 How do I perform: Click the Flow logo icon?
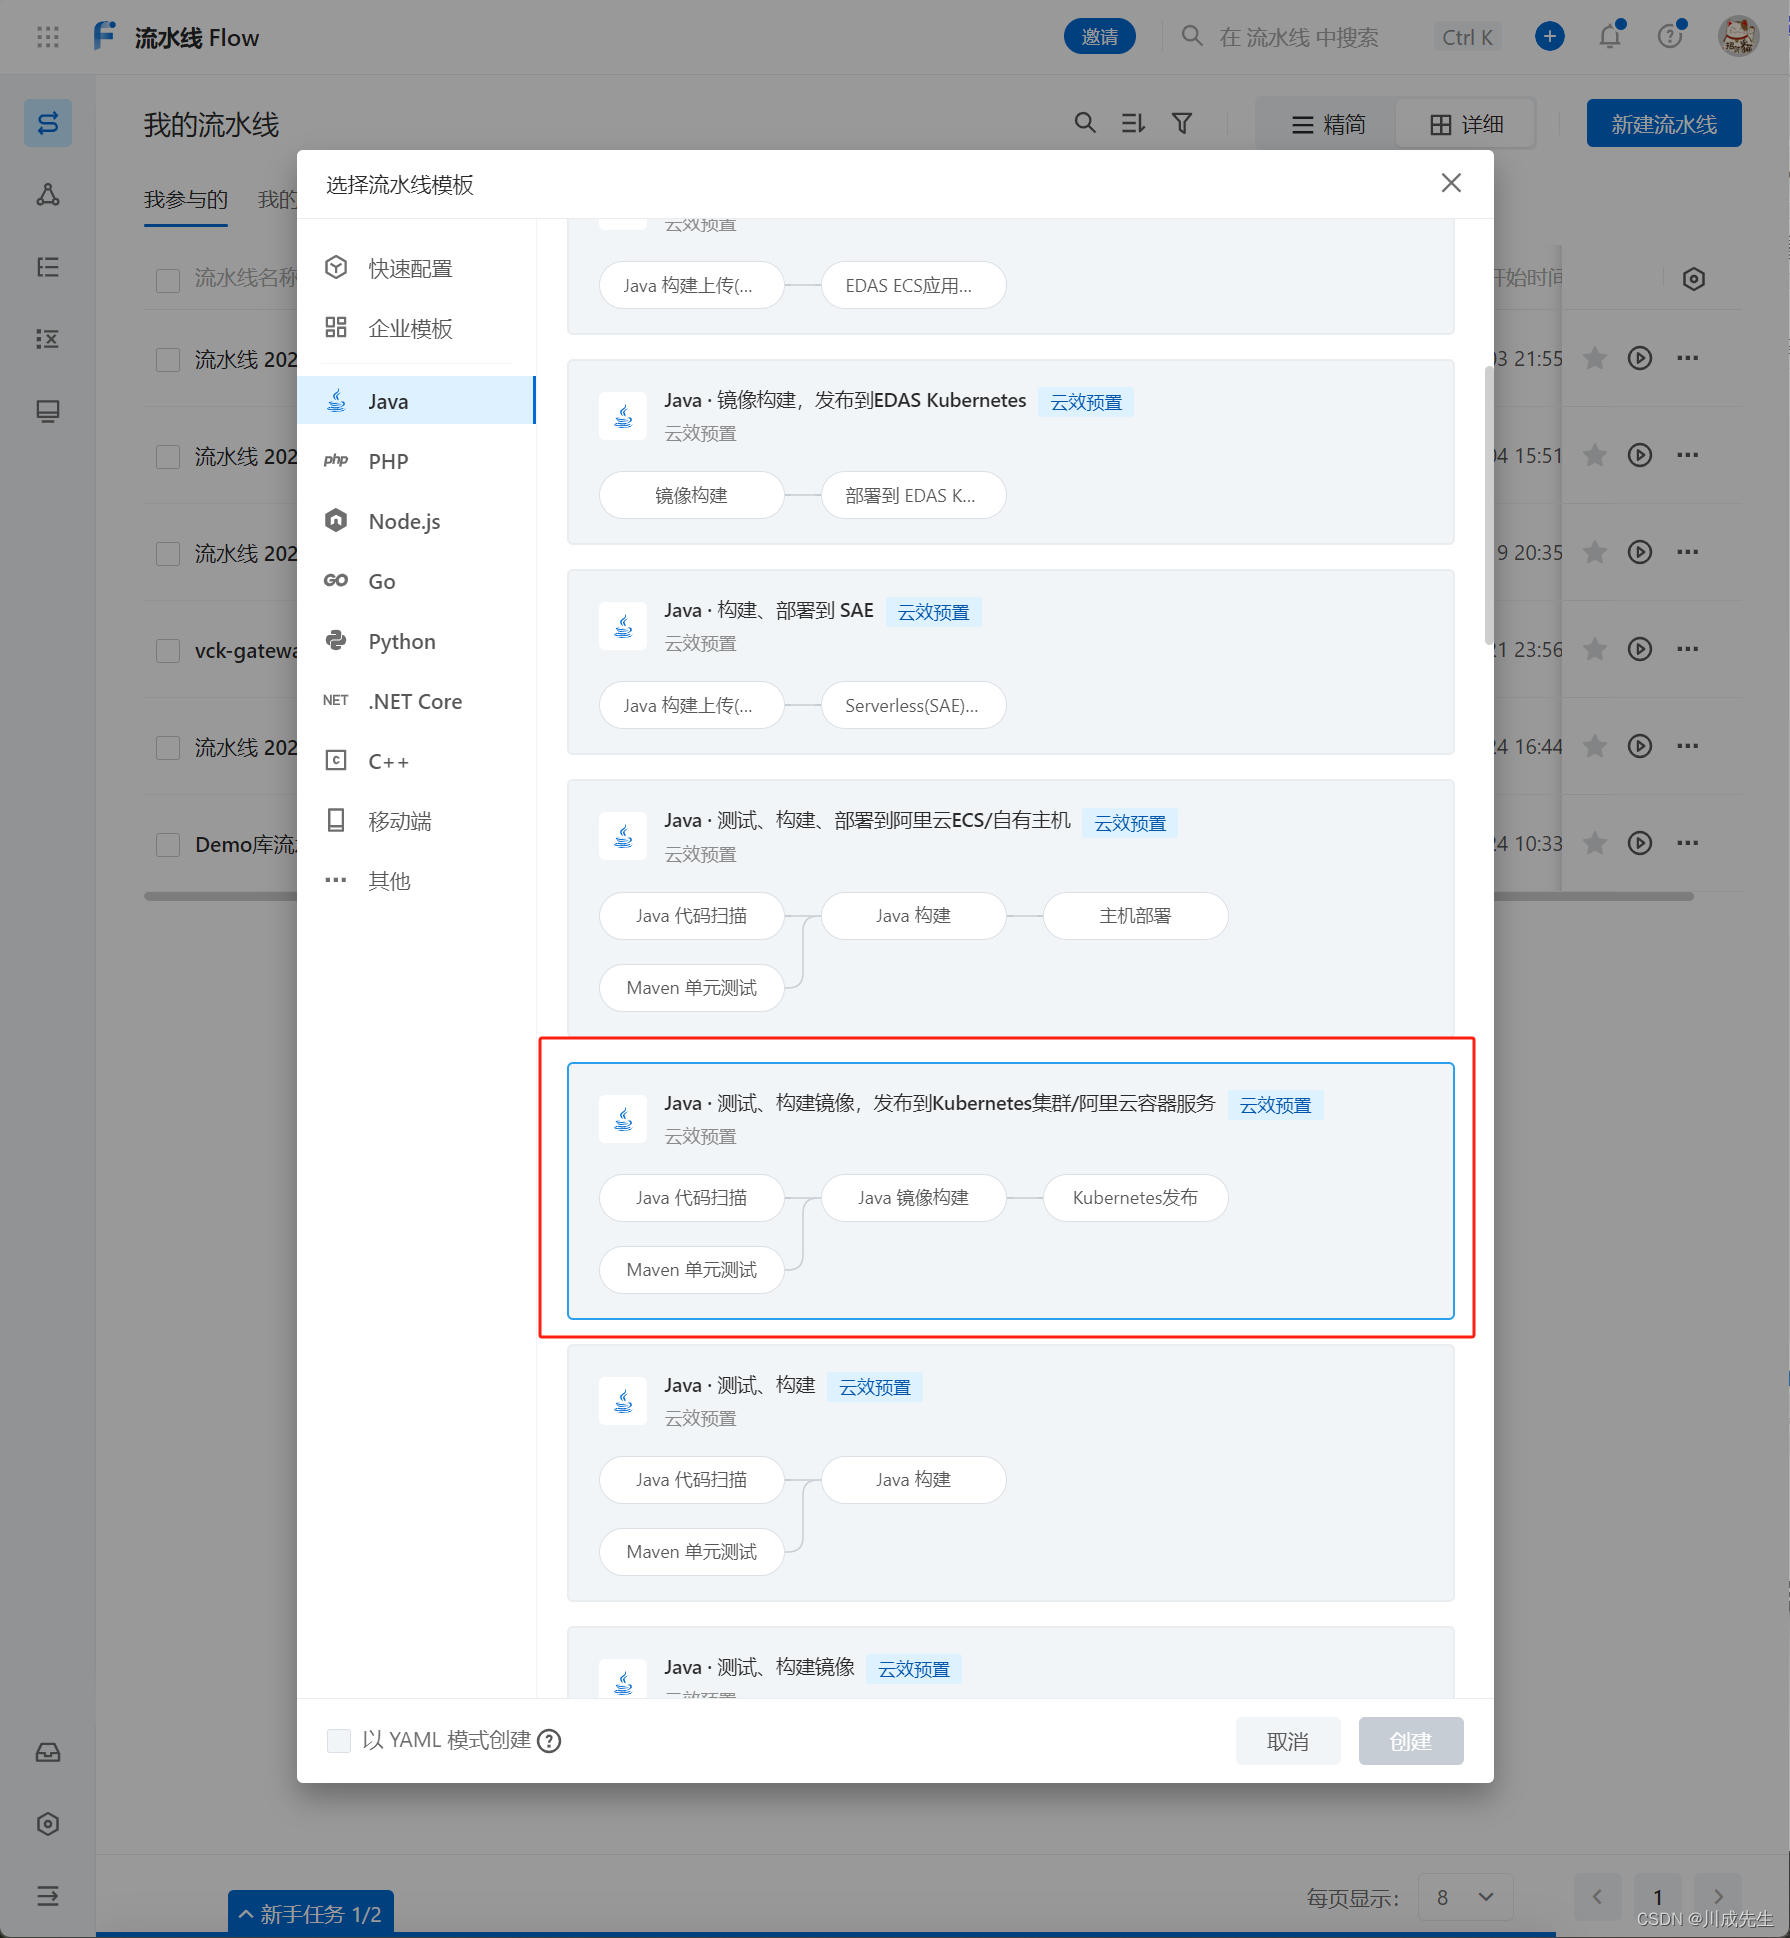pos(105,36)
